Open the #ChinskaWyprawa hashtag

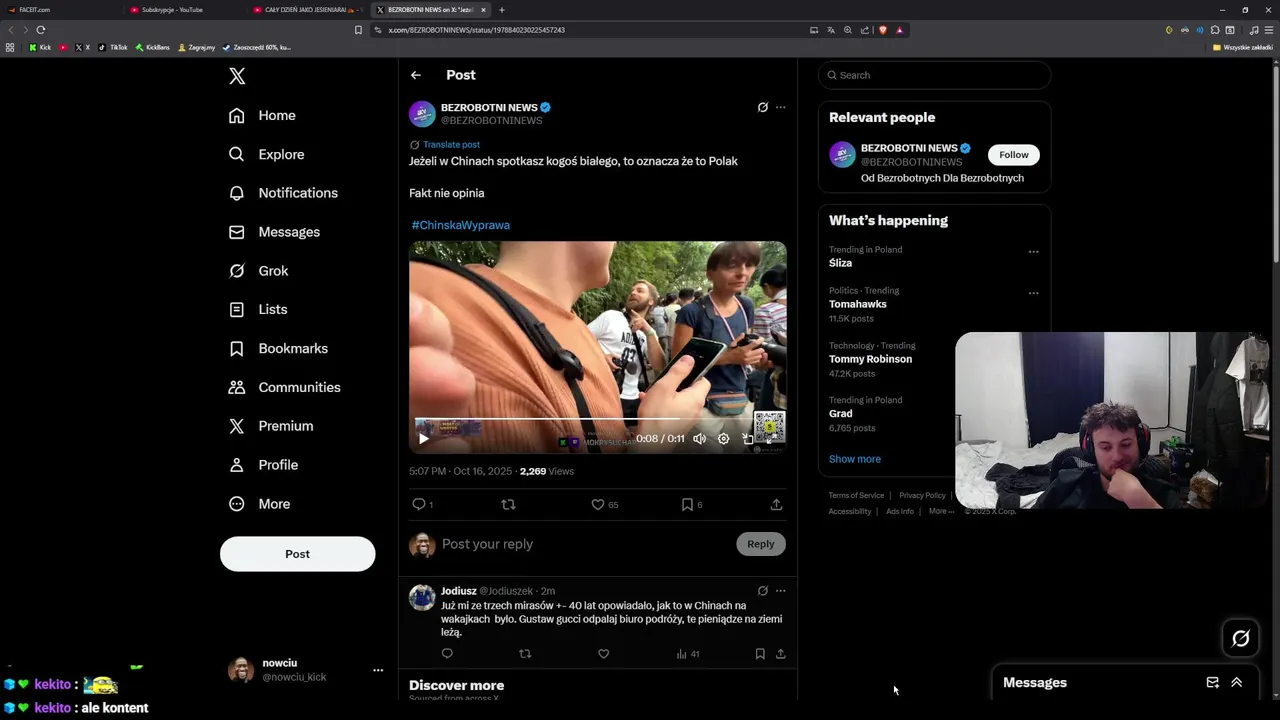point(460,225)
